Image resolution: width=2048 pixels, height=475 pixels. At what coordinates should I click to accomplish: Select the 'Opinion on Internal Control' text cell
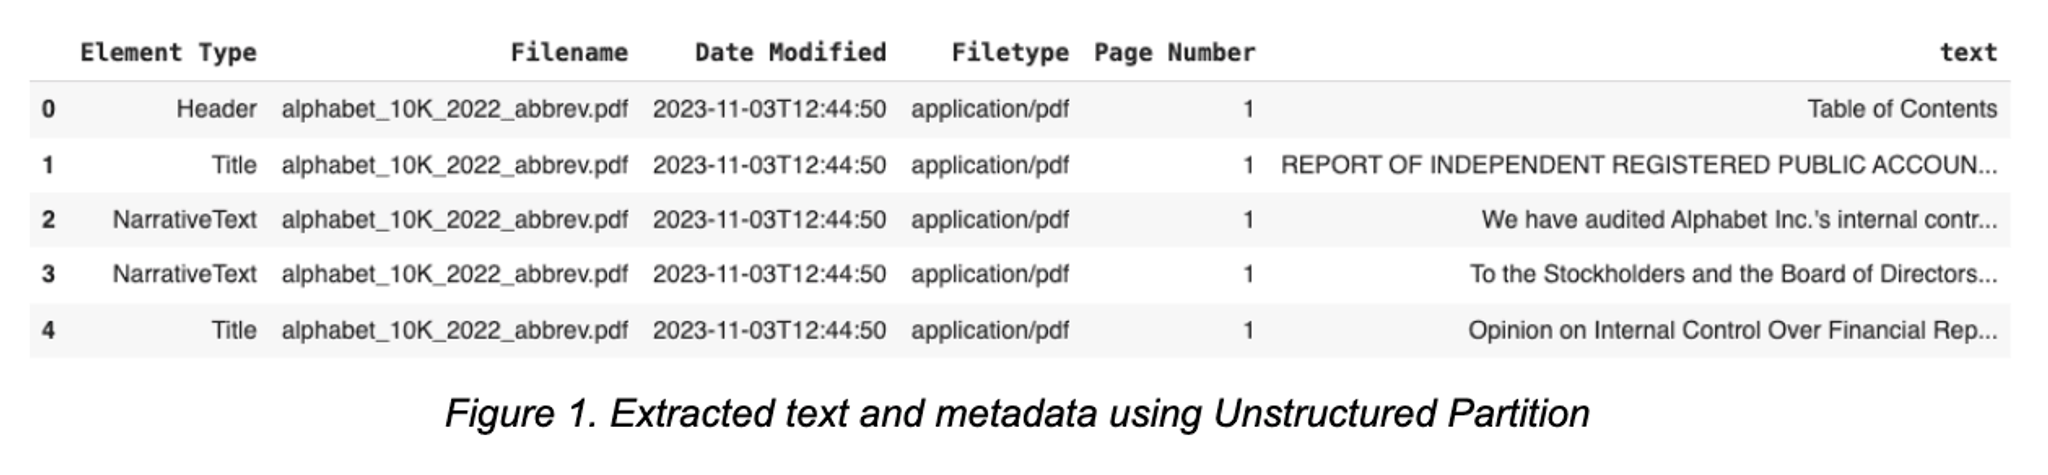(1732, 330)
